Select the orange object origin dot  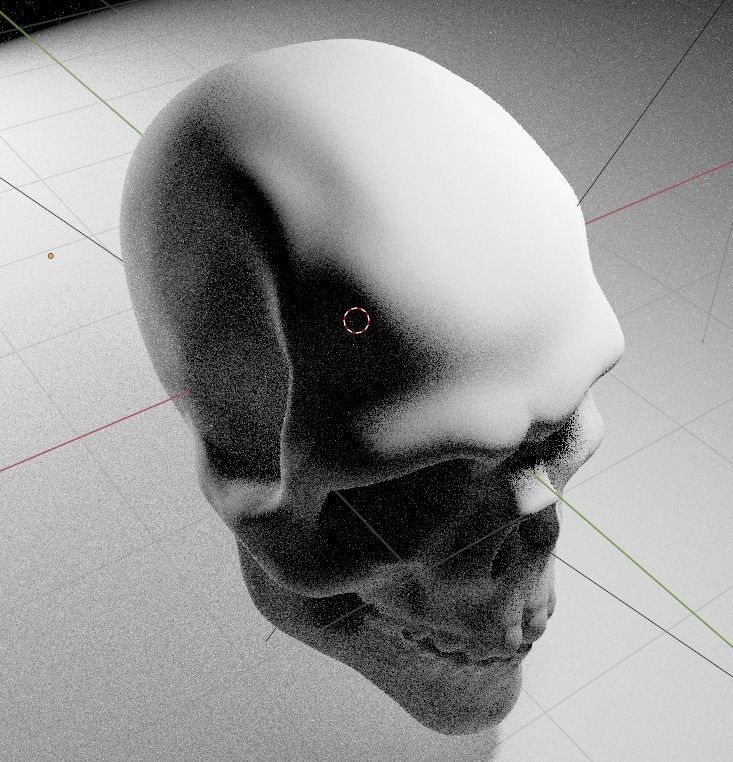click(51, 256)
